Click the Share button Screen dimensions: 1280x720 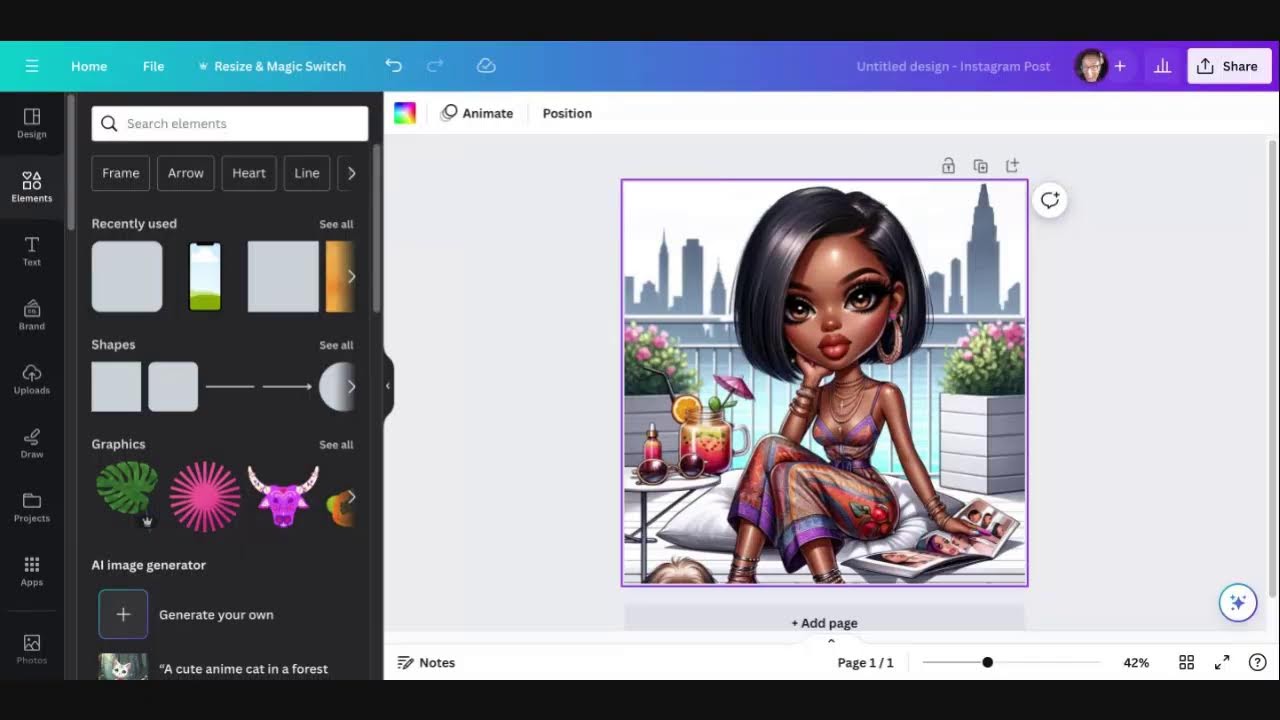point(1229,66)
